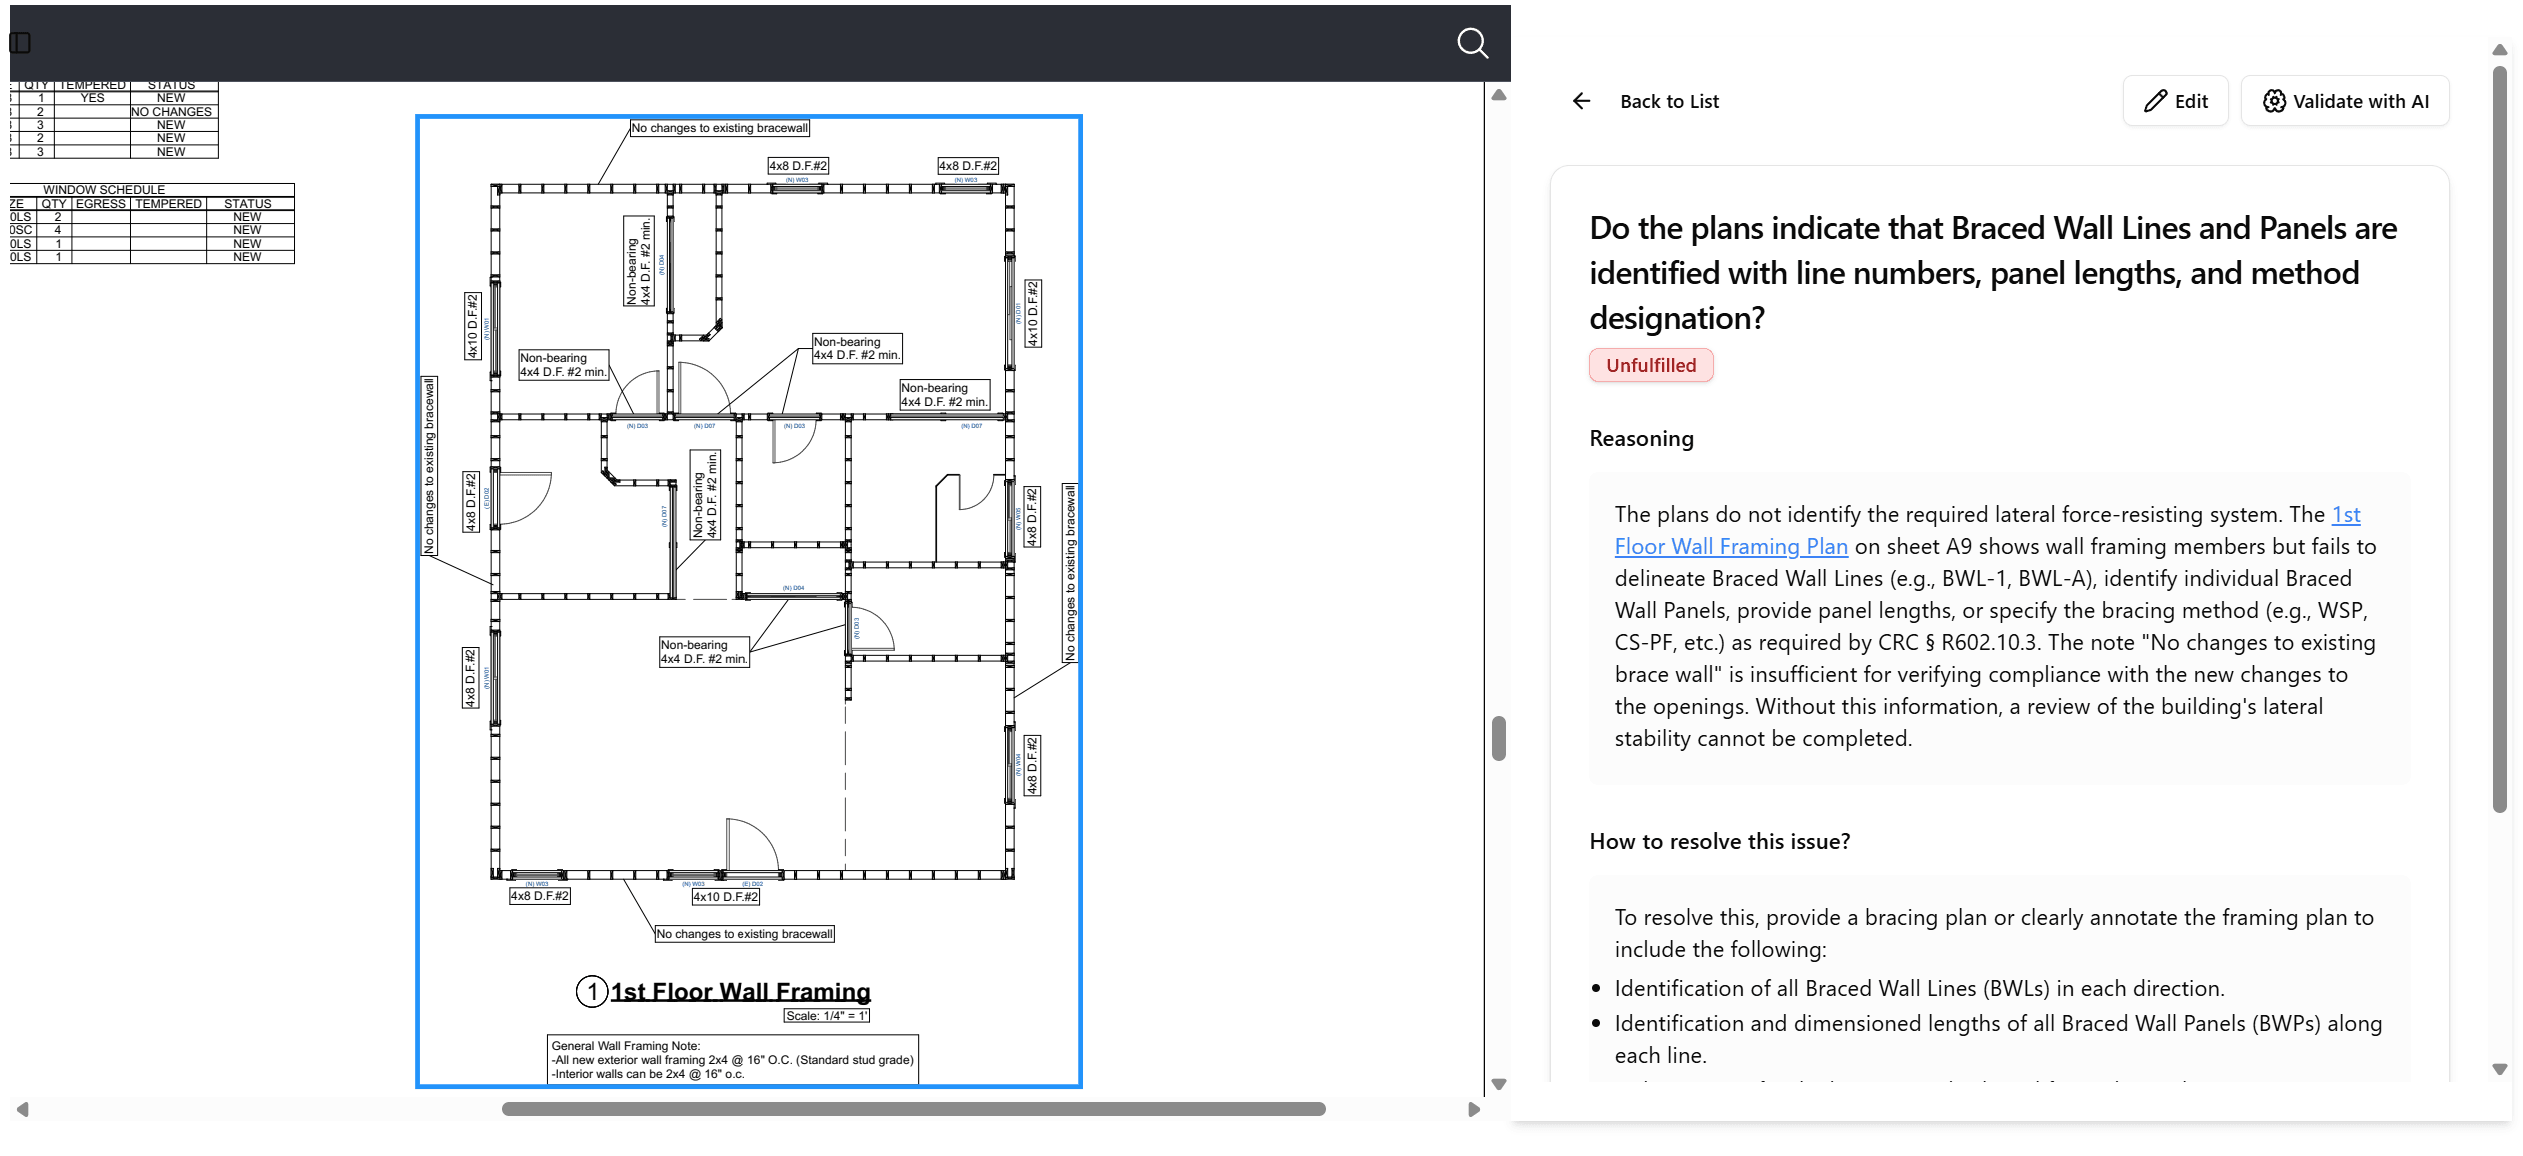
Task: Click the 'NO CHANGES' status cell
Action: click(172, 112)
